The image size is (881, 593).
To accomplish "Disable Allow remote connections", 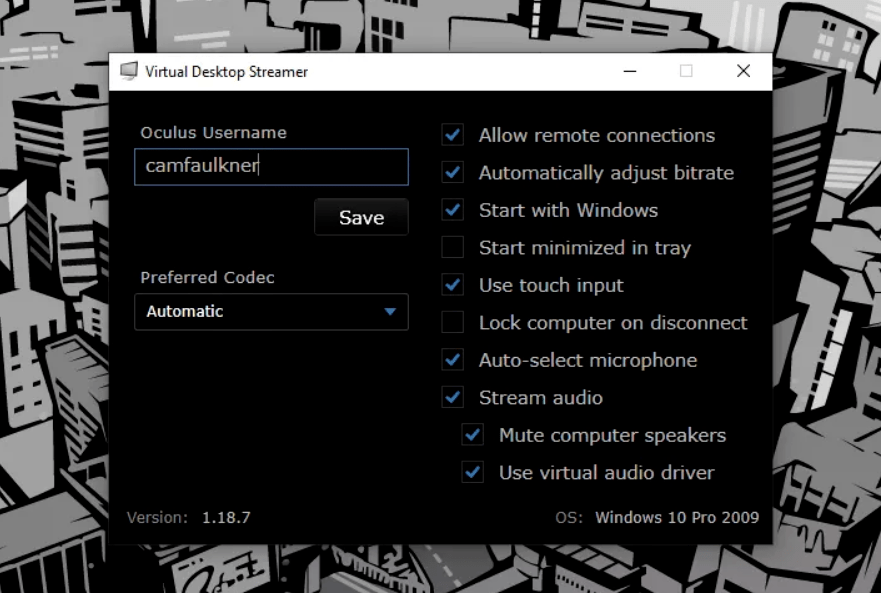I will click(x=451, y=135).
